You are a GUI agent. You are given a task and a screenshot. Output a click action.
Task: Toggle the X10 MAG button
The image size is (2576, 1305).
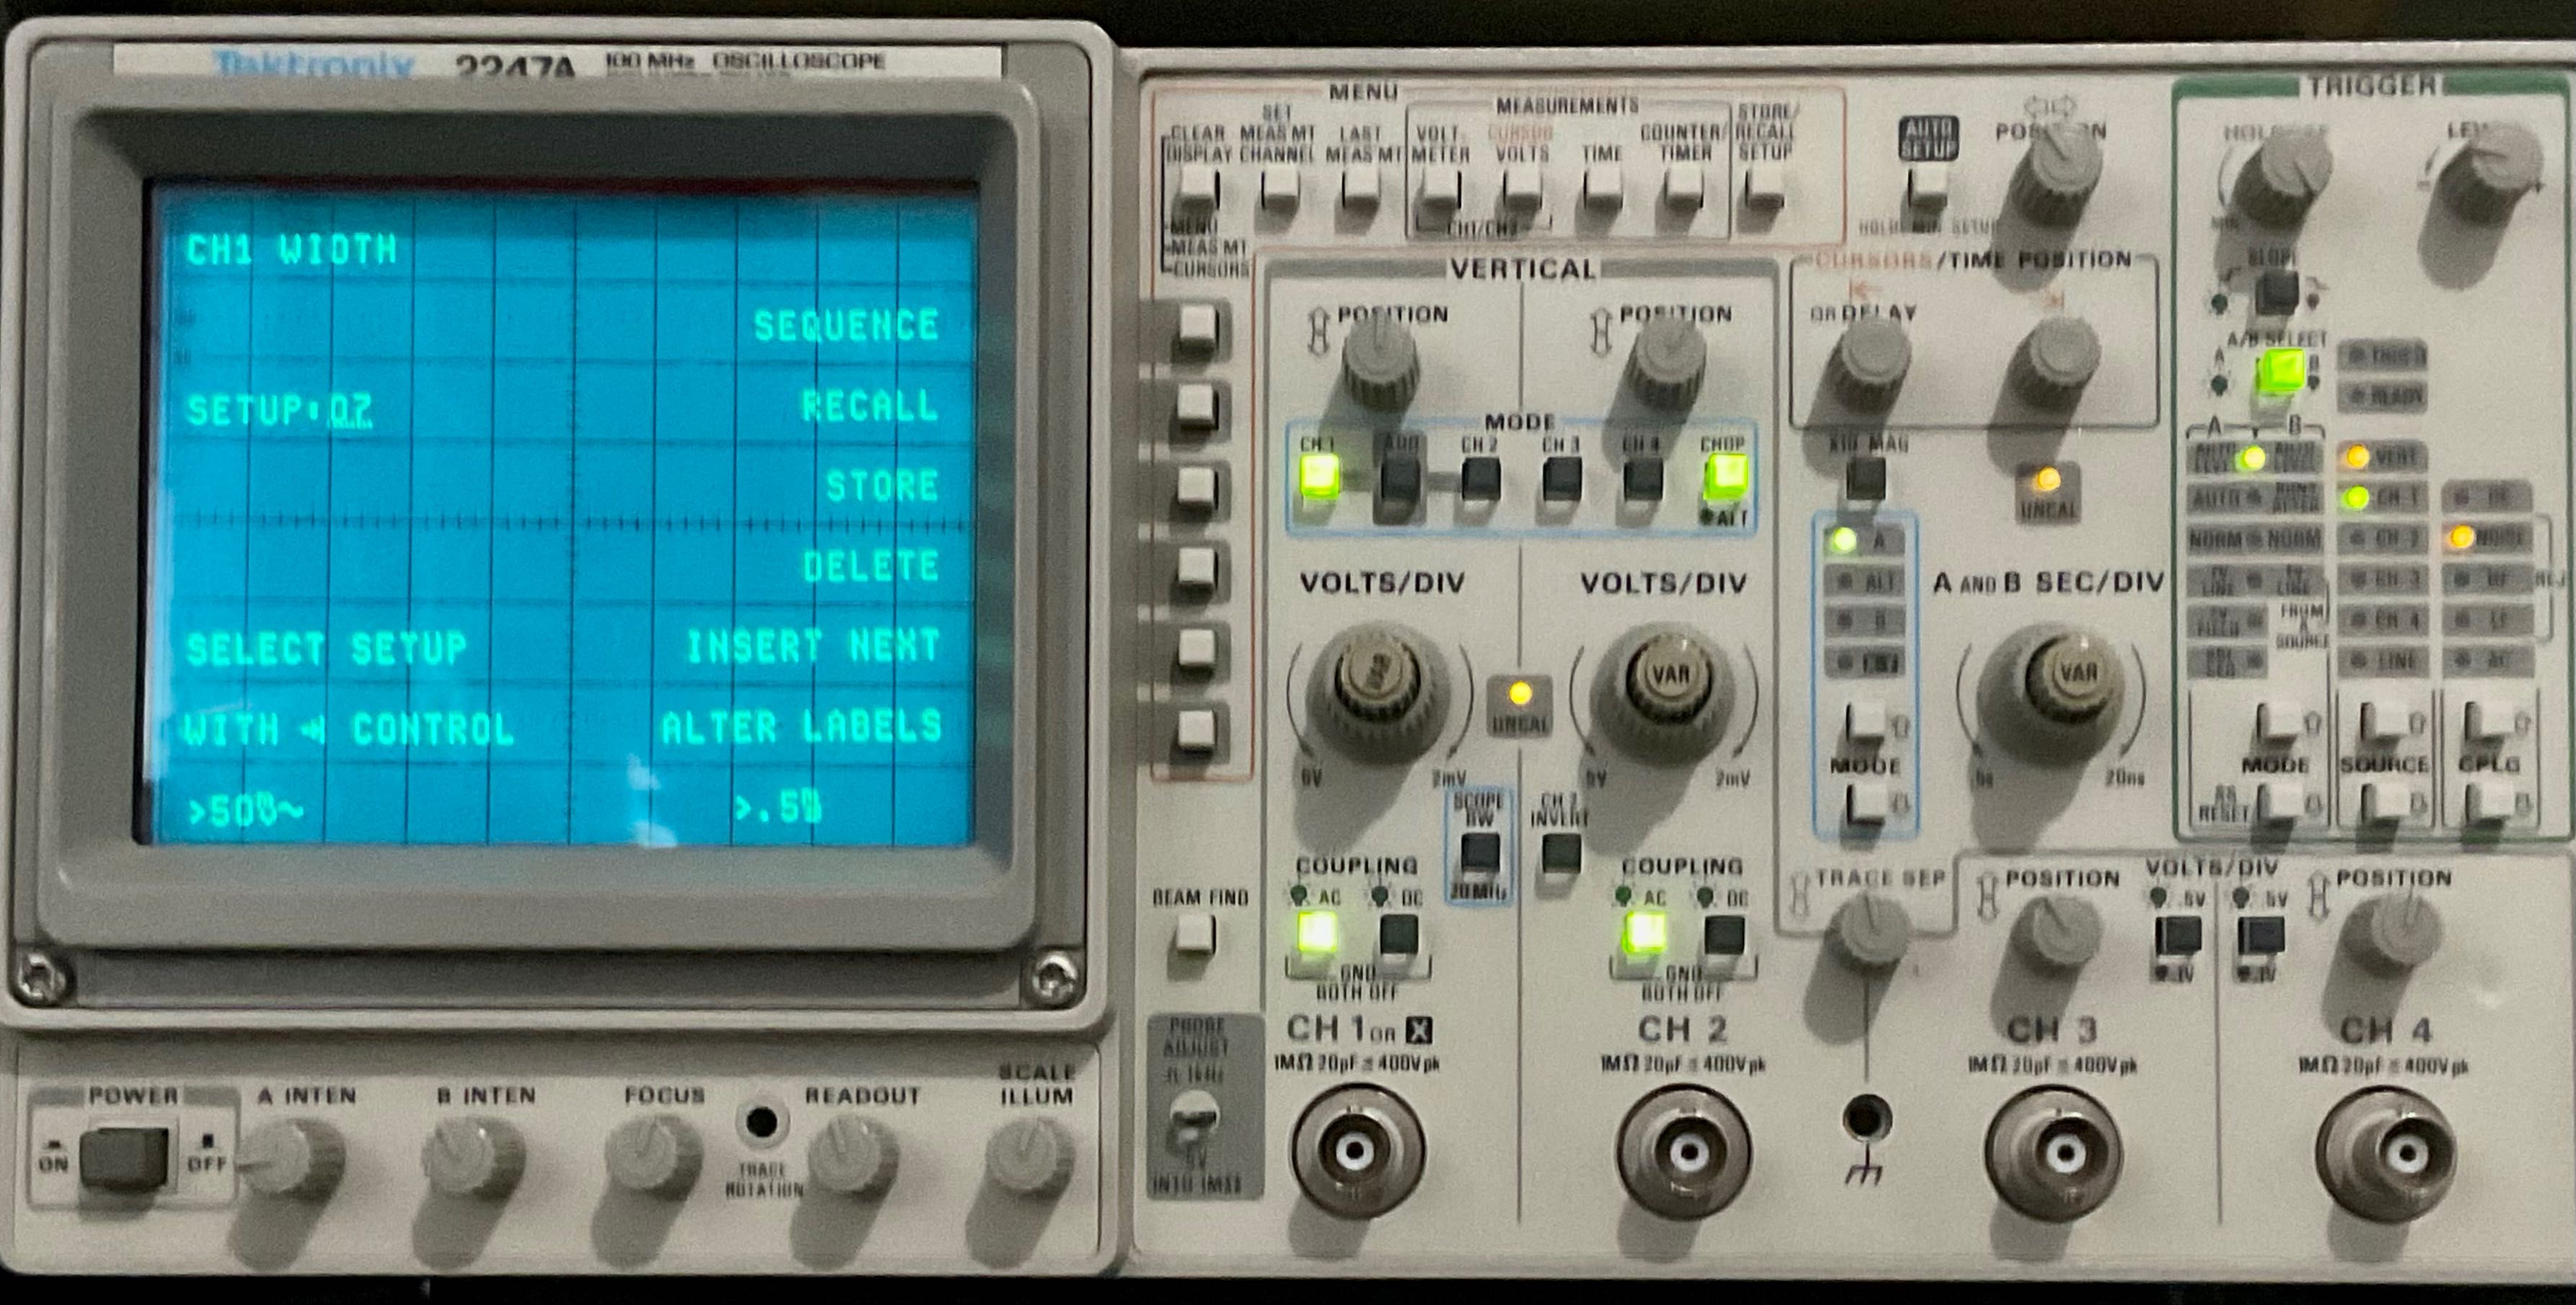point(1865,478)
